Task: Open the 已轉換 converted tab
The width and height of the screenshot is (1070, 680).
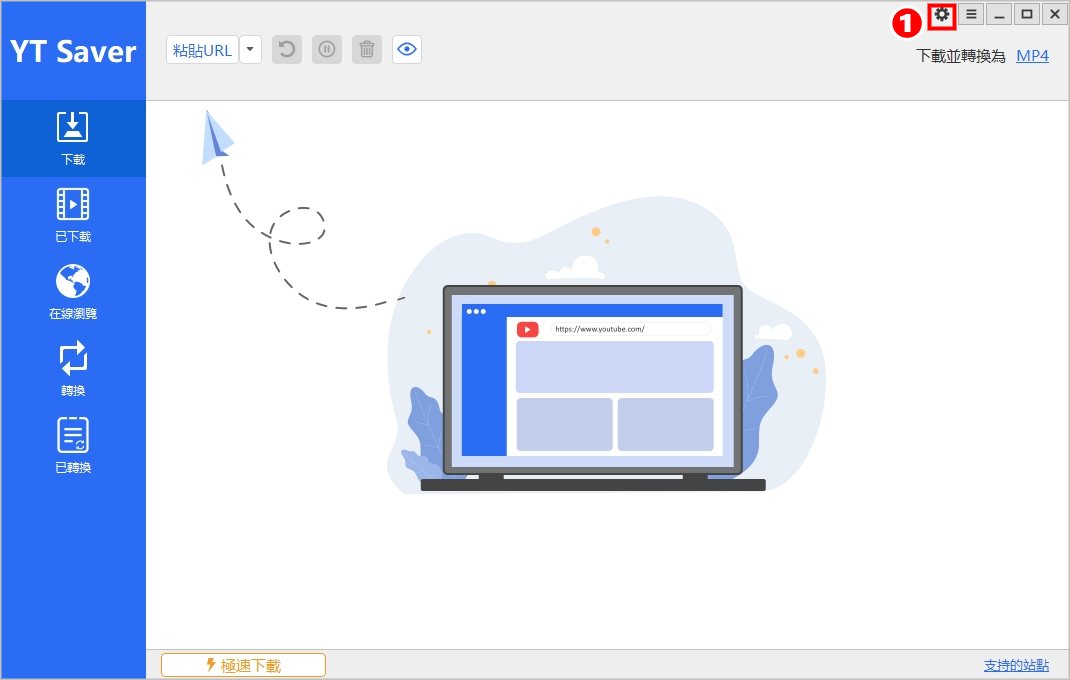Action: (73, 446)
